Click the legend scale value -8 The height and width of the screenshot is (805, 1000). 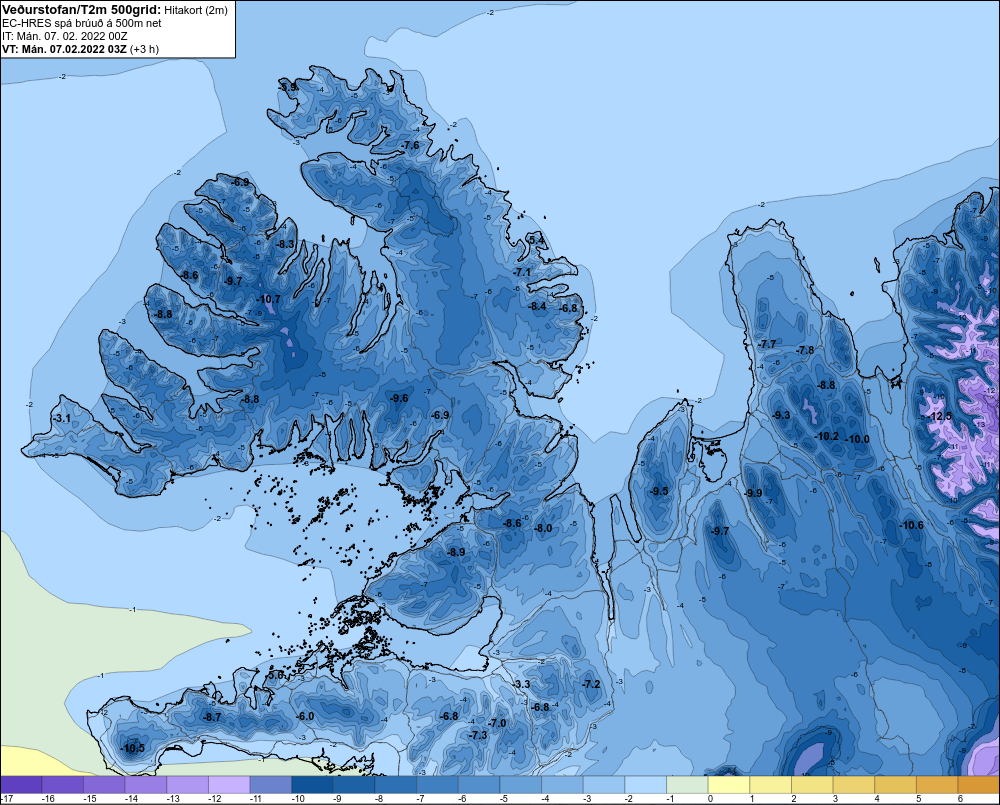381,799
